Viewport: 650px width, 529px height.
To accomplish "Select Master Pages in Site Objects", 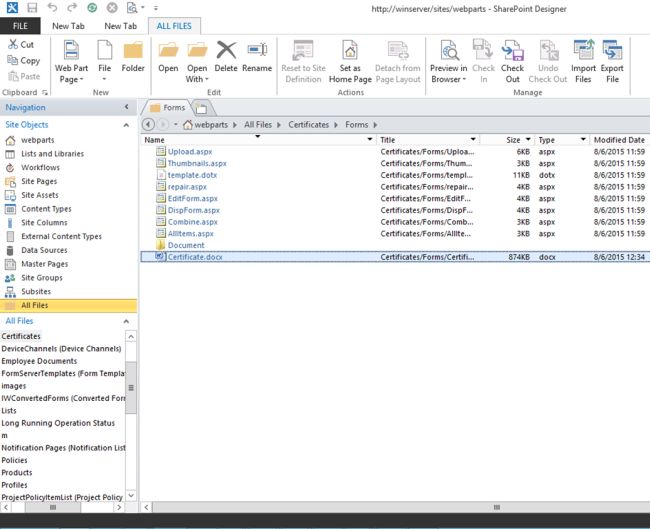I will (44, 264).
